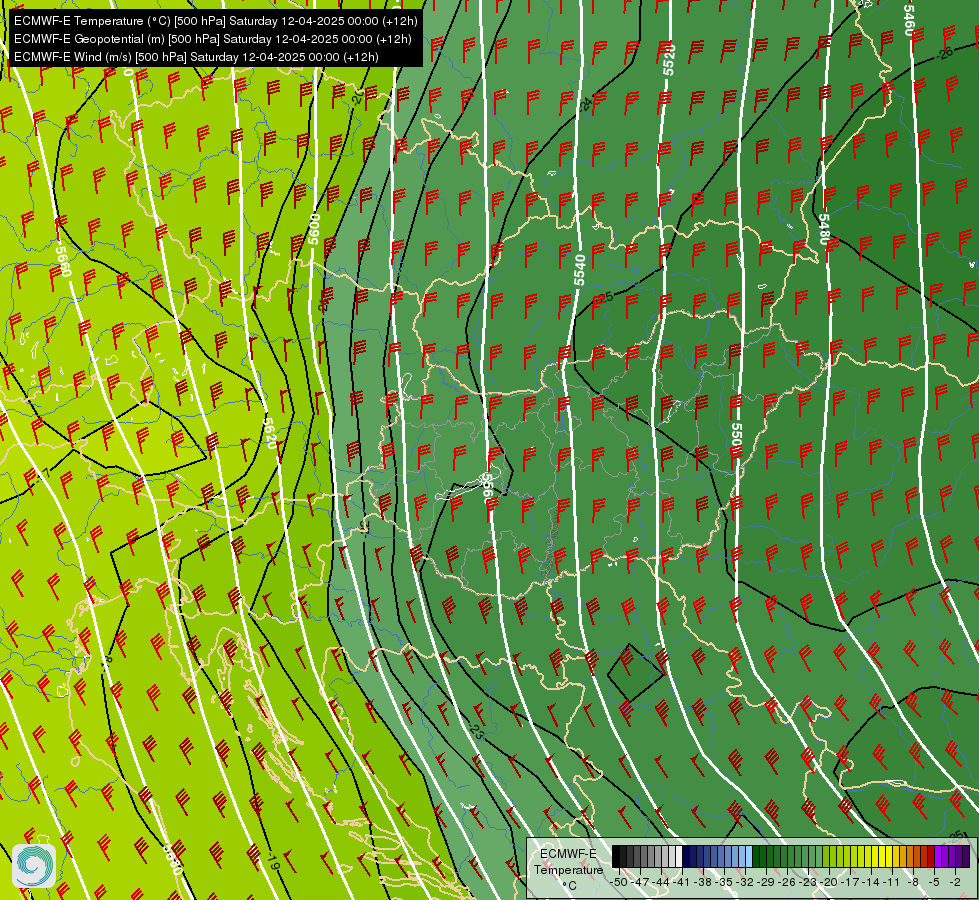Click the legend title ECMWF-E Temperature °C
This screenshot has width=979, height=900.
pos(568,869)
